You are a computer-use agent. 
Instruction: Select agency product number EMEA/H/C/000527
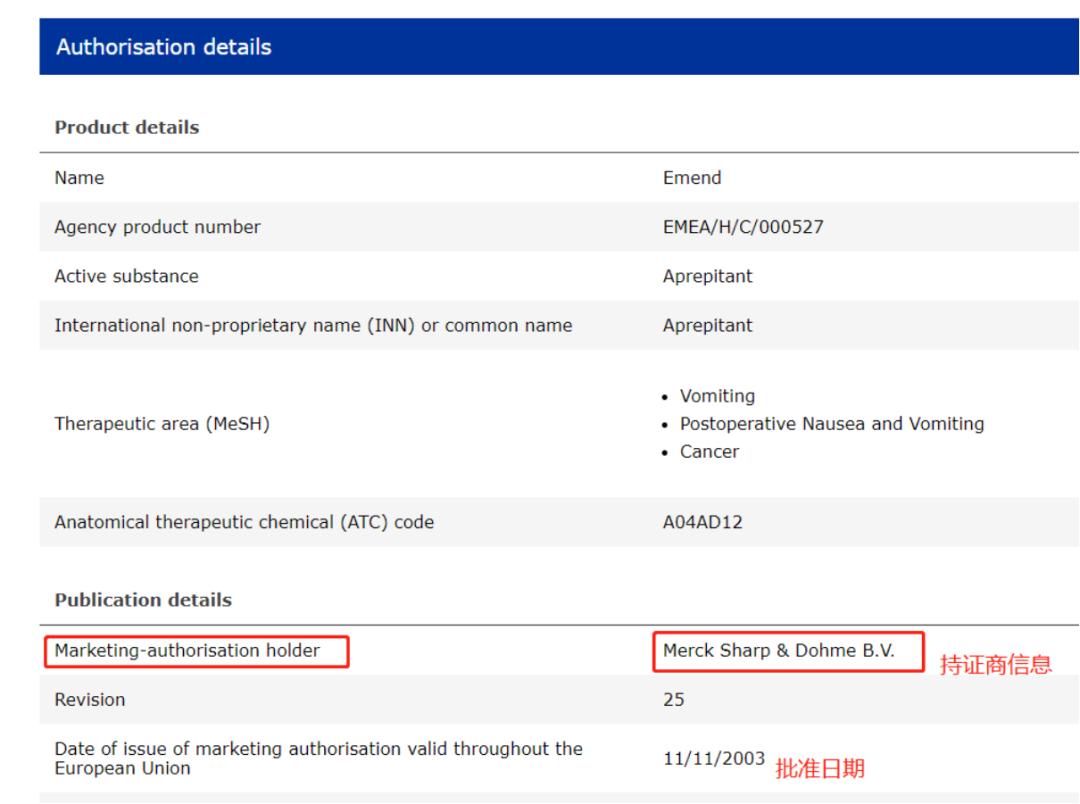[743, 227]
